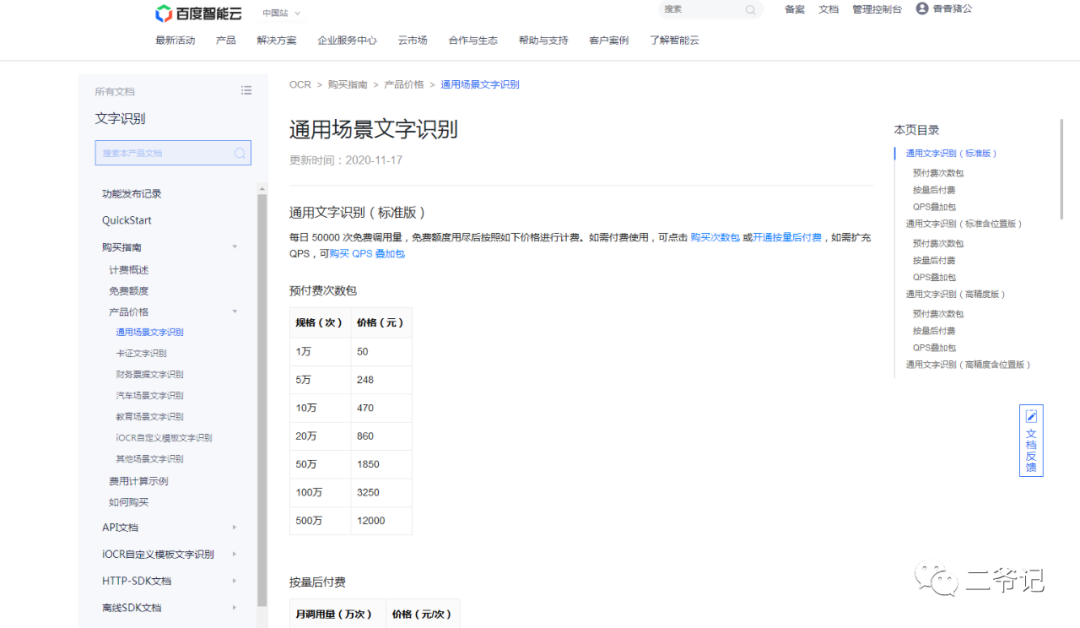Open the 最新活动 menu
1080x628 pixels.
point(175,40)
